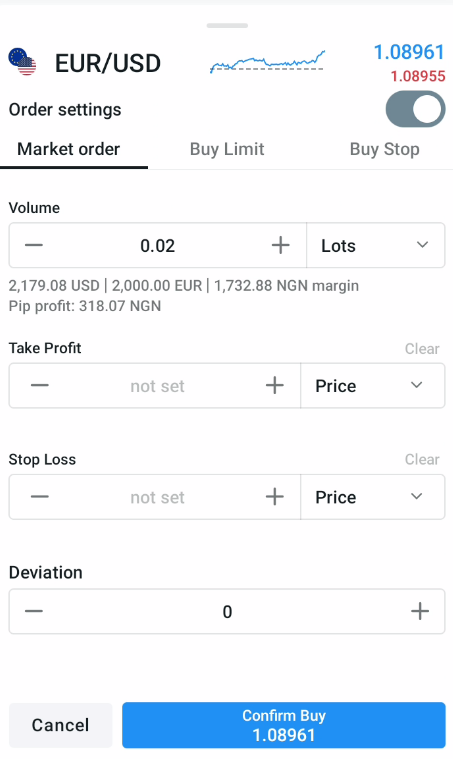Expand the Take Profit Price dropdown

tap(373, 386)
